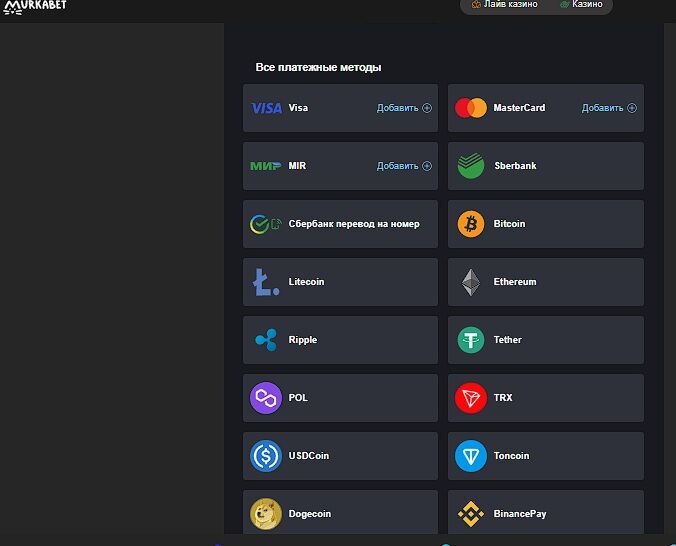Click Добавить next to MasterCard

click(x=609, y=108)
